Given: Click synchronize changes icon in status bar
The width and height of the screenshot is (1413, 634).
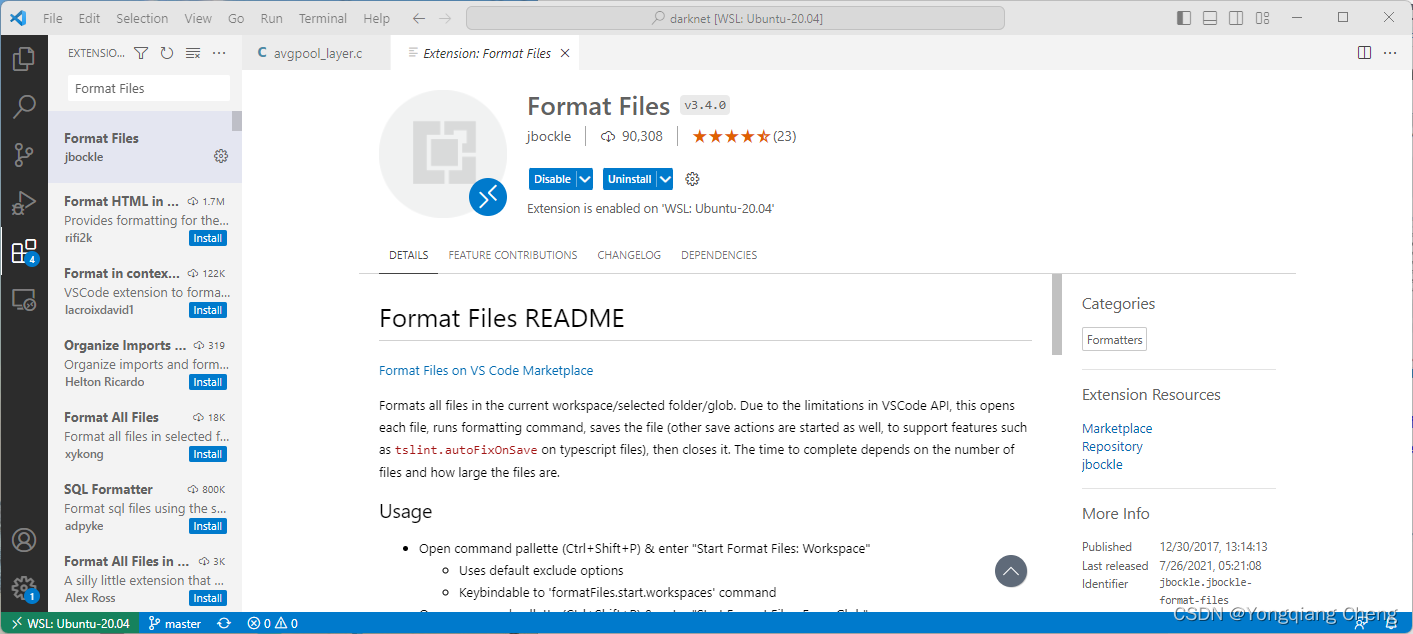Looking at the screenshot, I should point(224,623).
